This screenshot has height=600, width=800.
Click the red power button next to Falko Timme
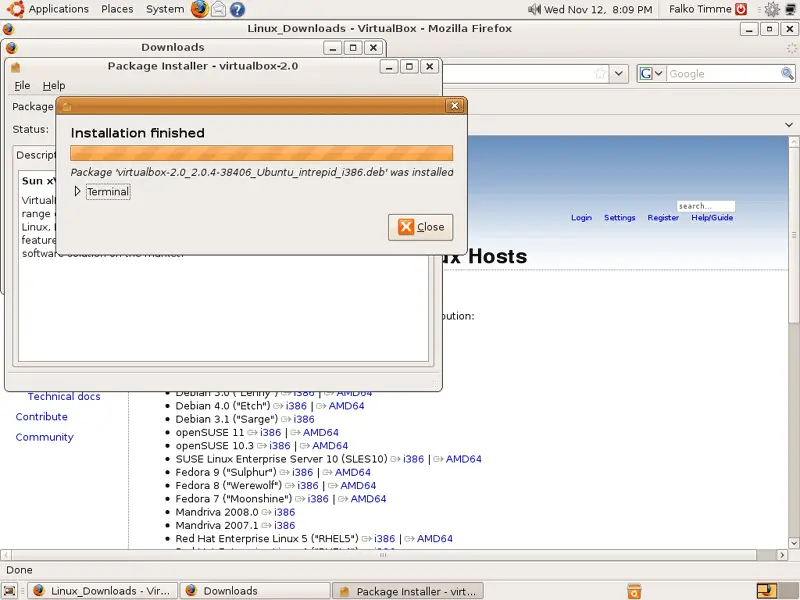click(x=741, y=9)
